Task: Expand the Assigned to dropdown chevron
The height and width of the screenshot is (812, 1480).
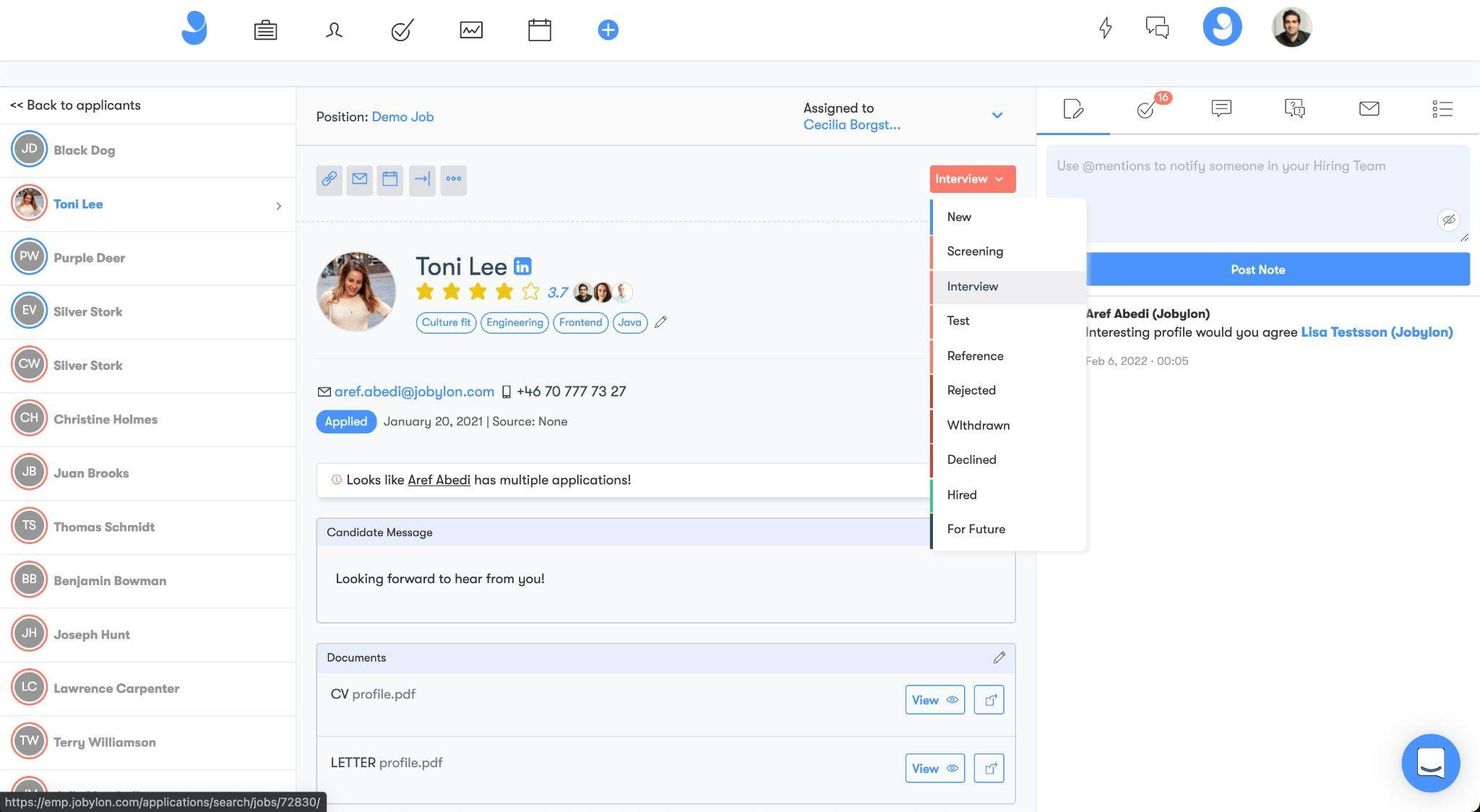Action: tap(997, 116)
